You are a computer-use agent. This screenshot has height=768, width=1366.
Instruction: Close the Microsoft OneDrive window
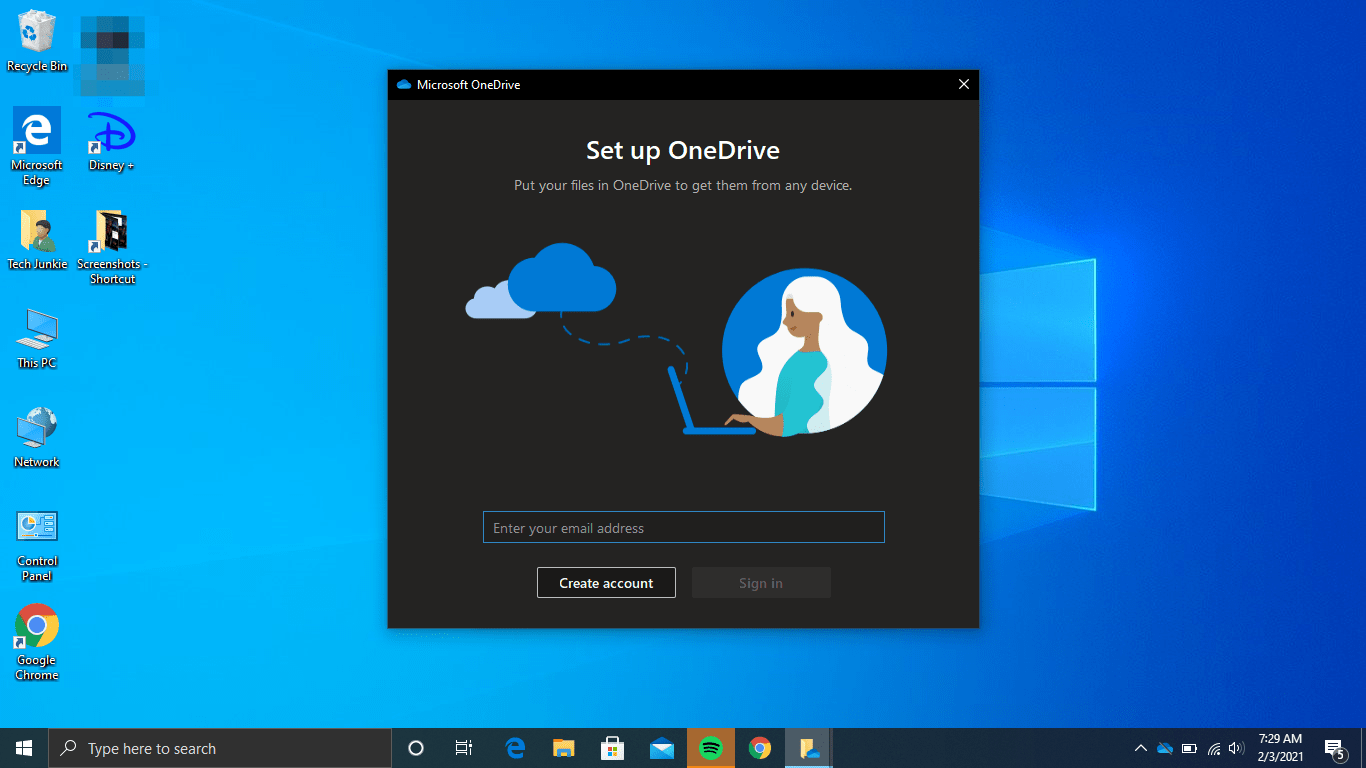(964, 85)
